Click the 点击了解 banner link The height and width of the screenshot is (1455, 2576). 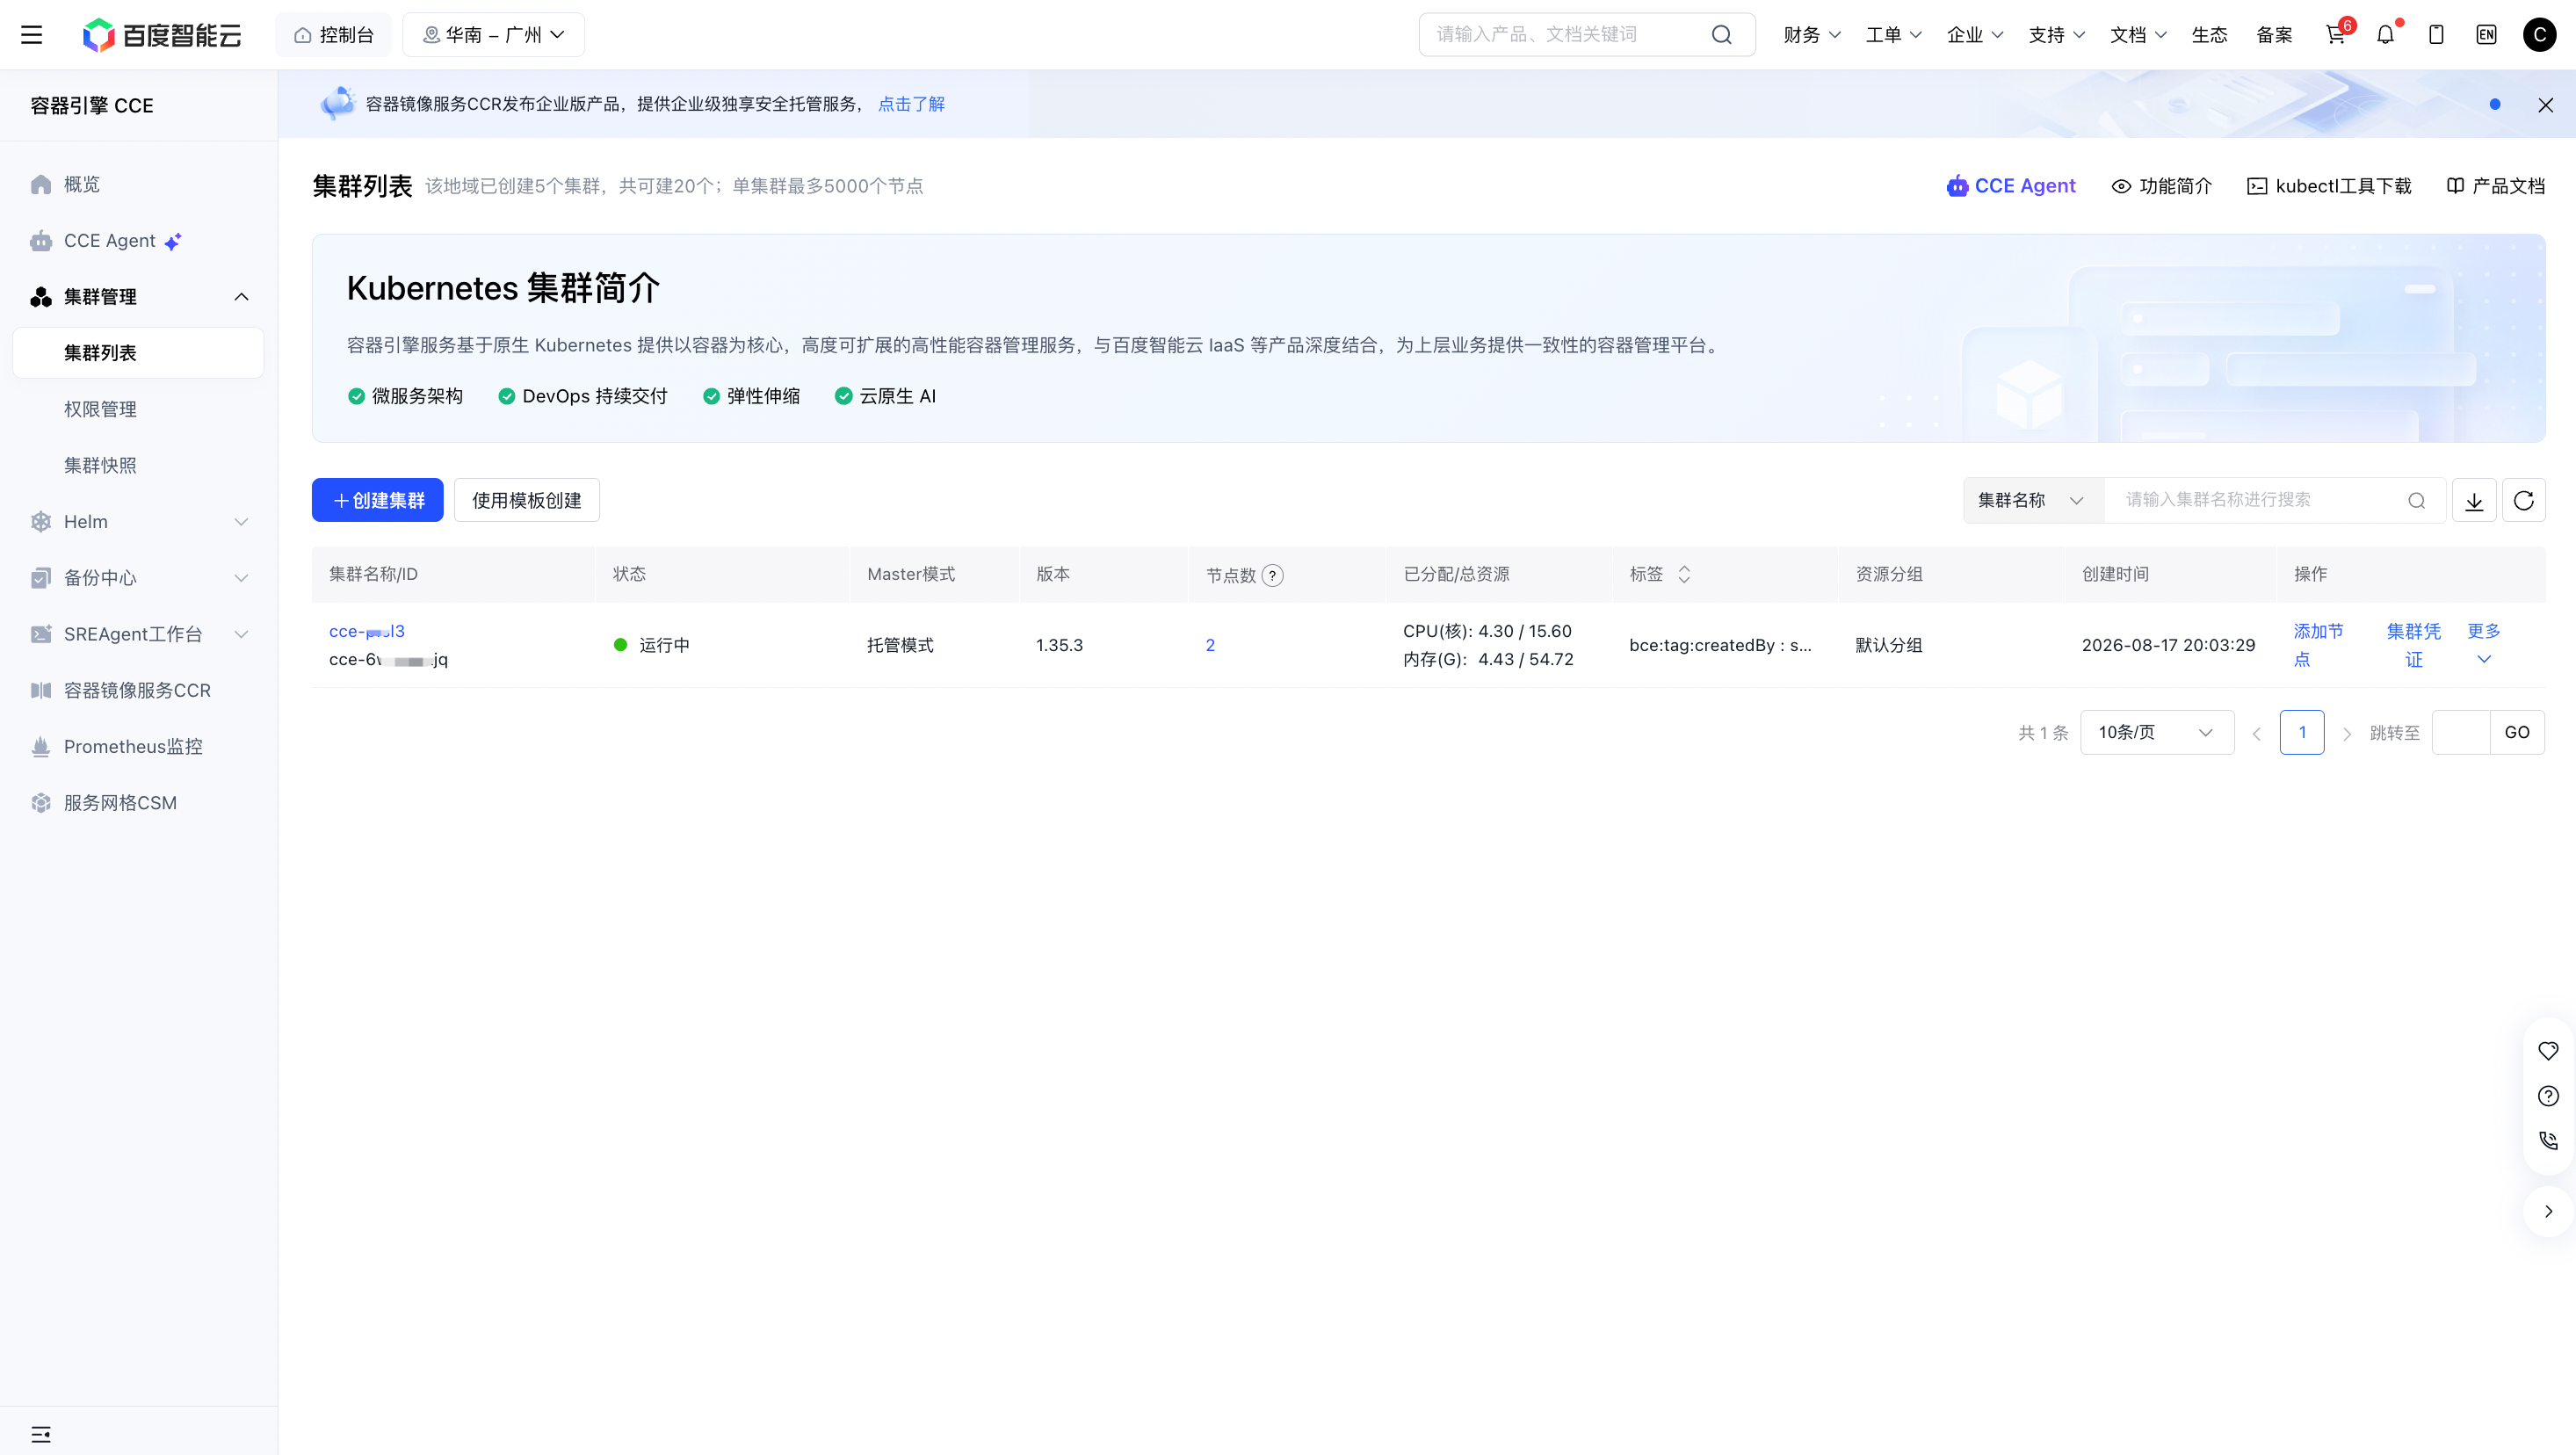coord(911,104)
